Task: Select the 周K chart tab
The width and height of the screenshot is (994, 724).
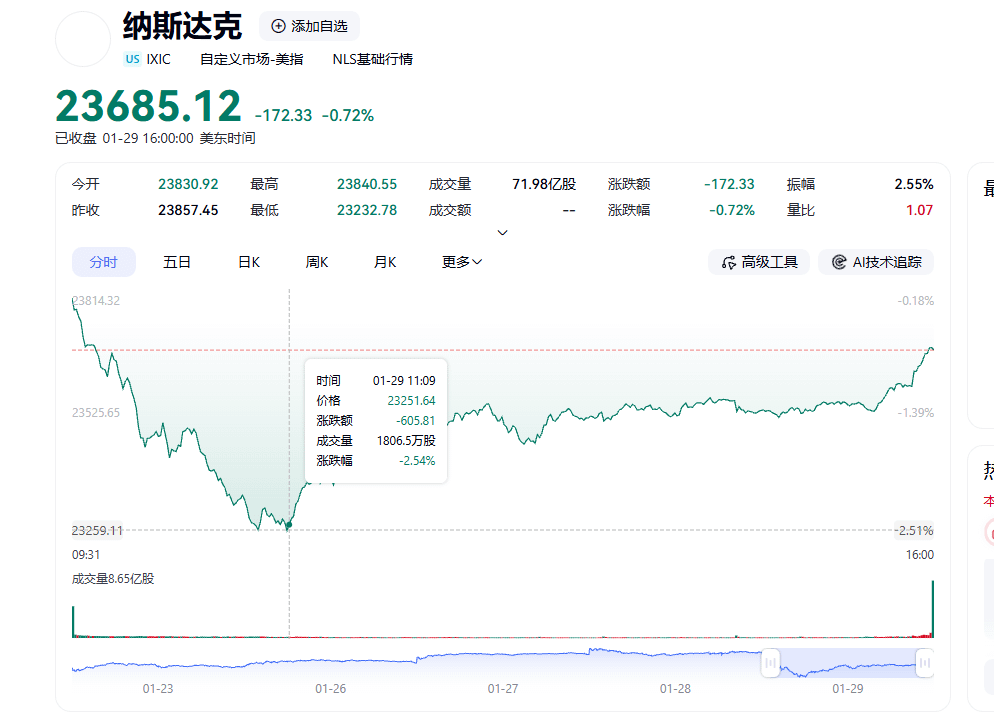Action: [316, 261]
